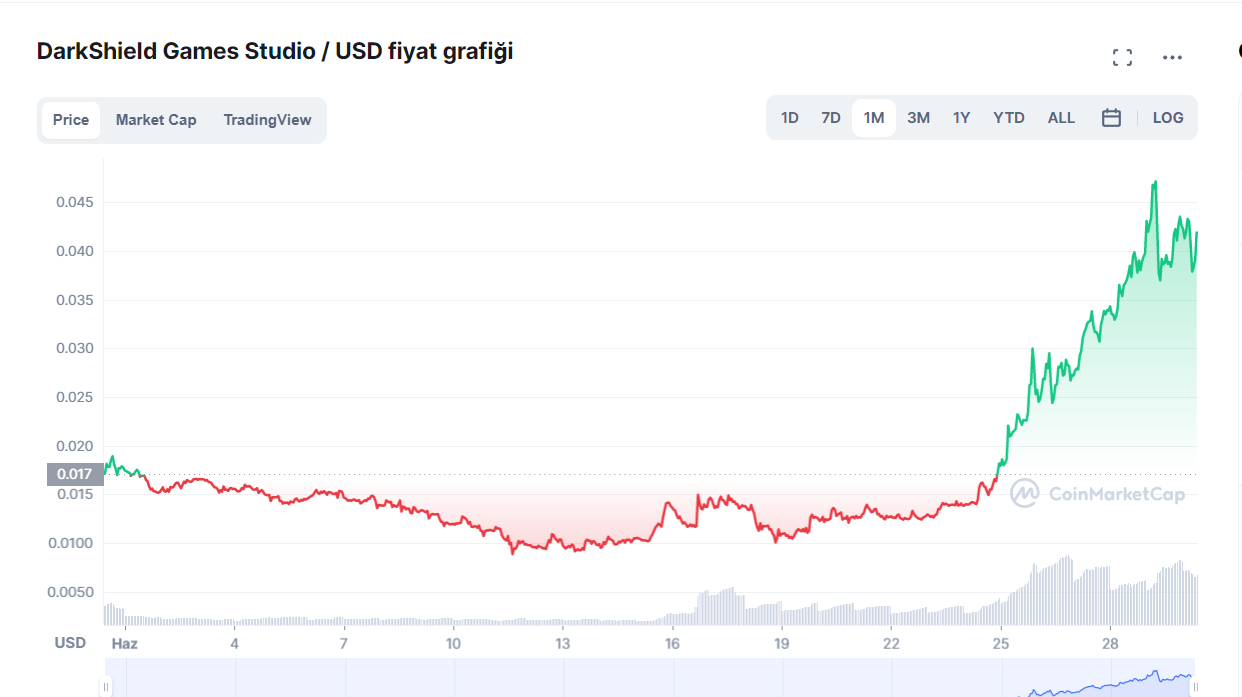Click the mini overview chart navigator
The height and width of the screenshot is (697, 1242).
tap(650, 680)
